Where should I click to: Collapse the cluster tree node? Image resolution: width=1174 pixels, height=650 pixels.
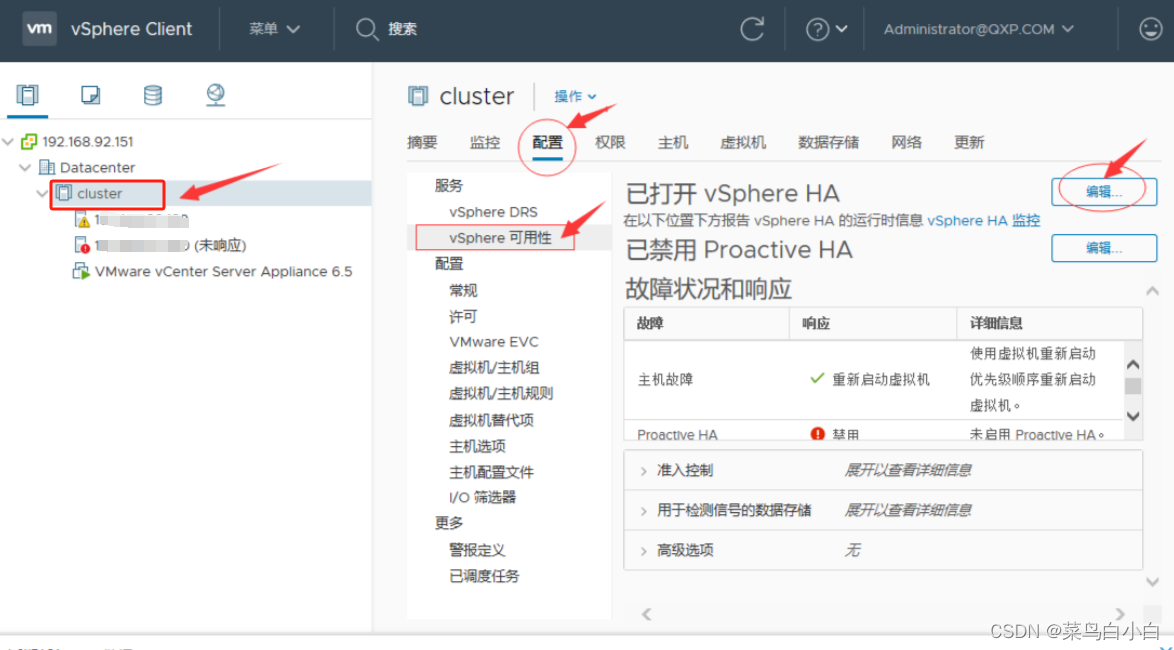[x=43, y=193]
